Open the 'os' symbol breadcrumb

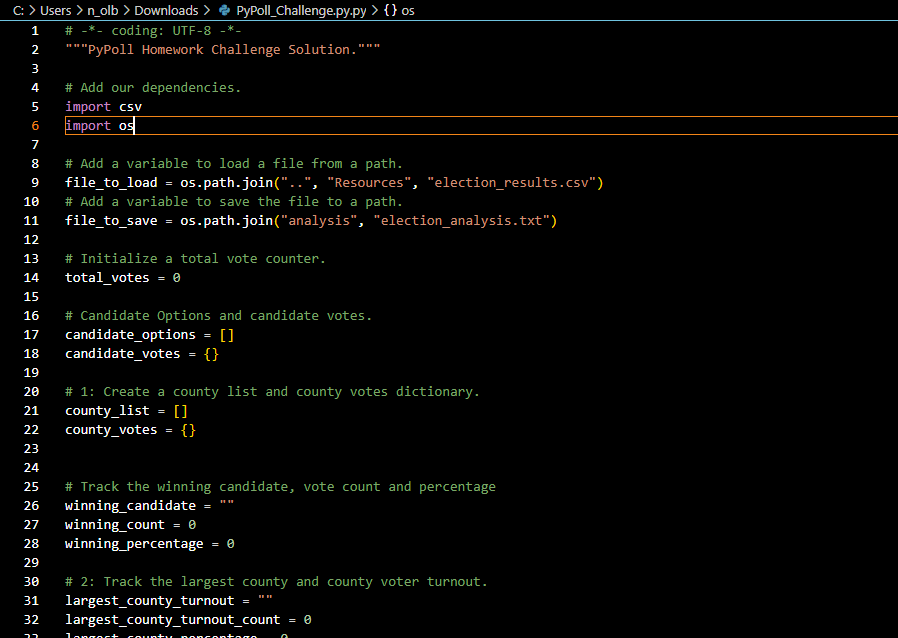(408, 10)
